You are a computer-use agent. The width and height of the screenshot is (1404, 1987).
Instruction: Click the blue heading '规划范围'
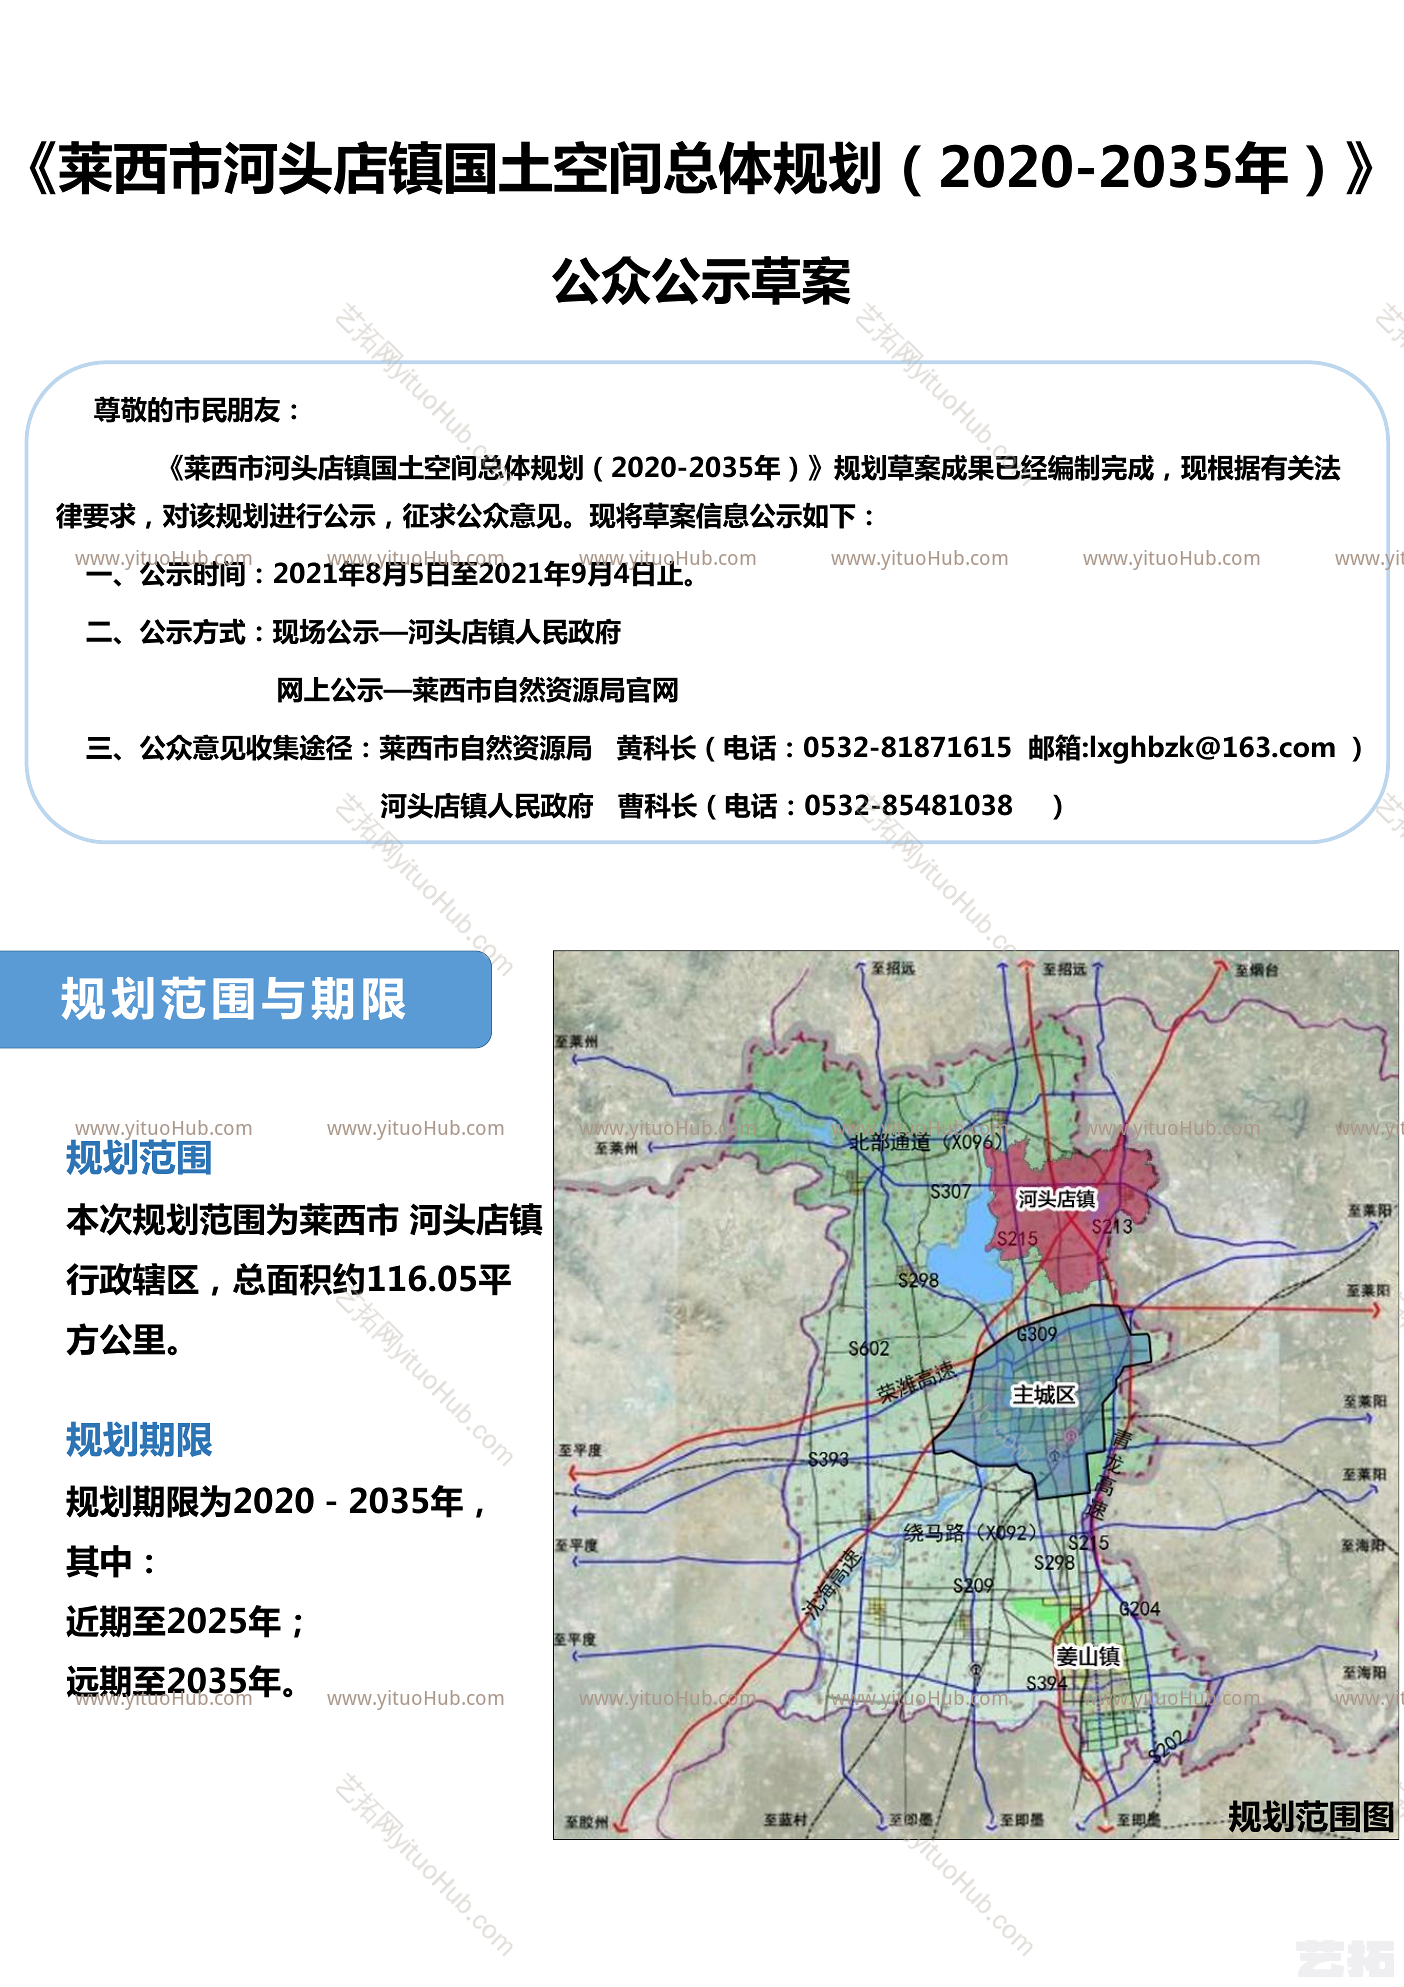point(139,1158)
